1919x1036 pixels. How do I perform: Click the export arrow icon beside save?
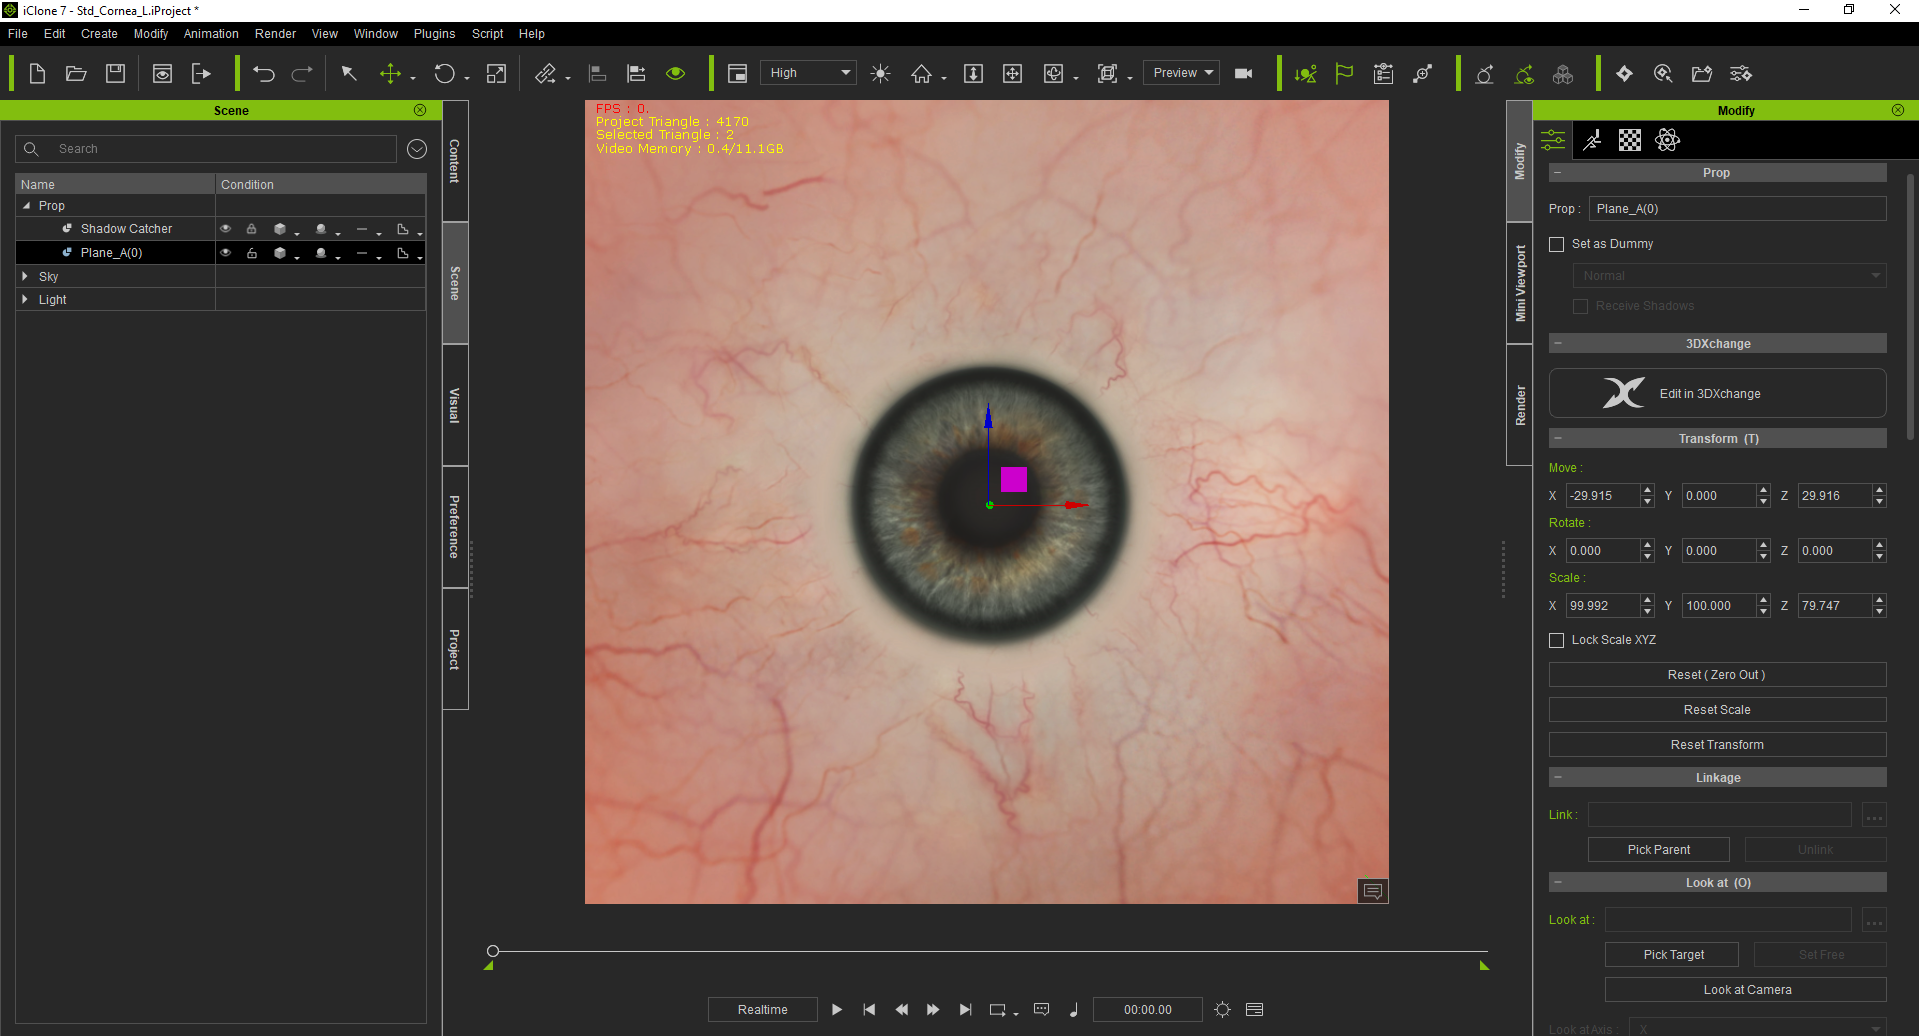coord(201,73)
